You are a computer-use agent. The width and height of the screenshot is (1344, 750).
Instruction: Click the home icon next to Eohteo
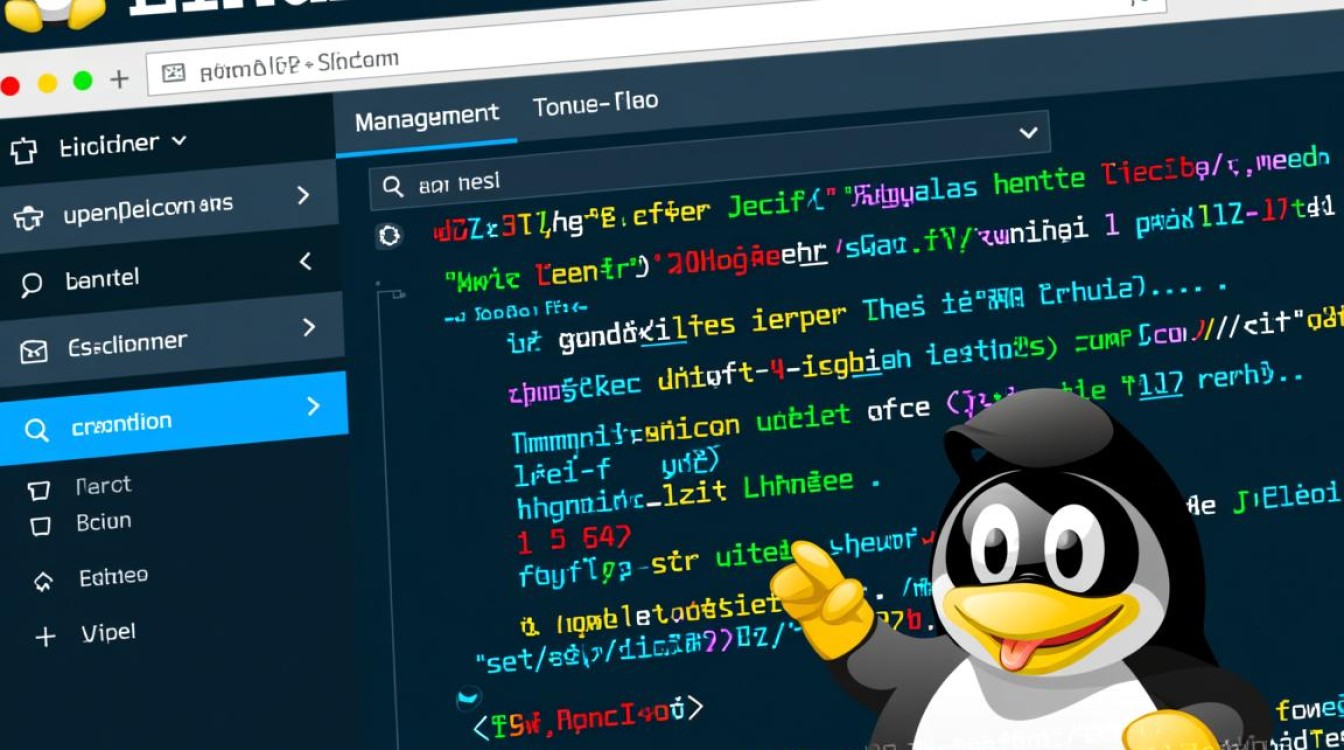click(42, 576)
